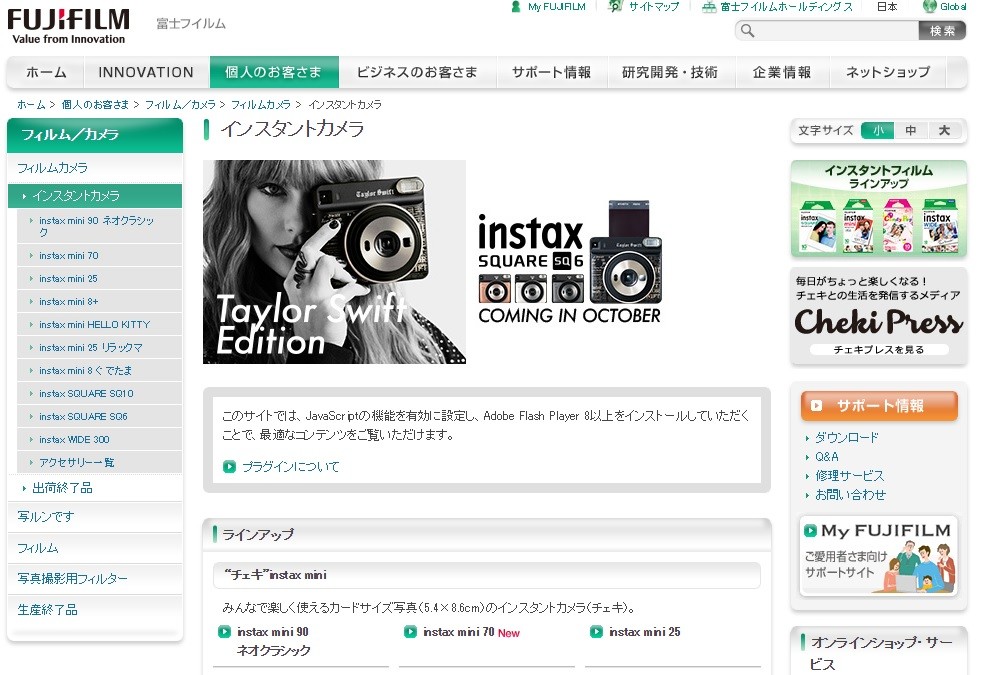The image size is (983, 675).
Task: Click green arrow icon beside instax mini 25
Action: tap(596, 632)
